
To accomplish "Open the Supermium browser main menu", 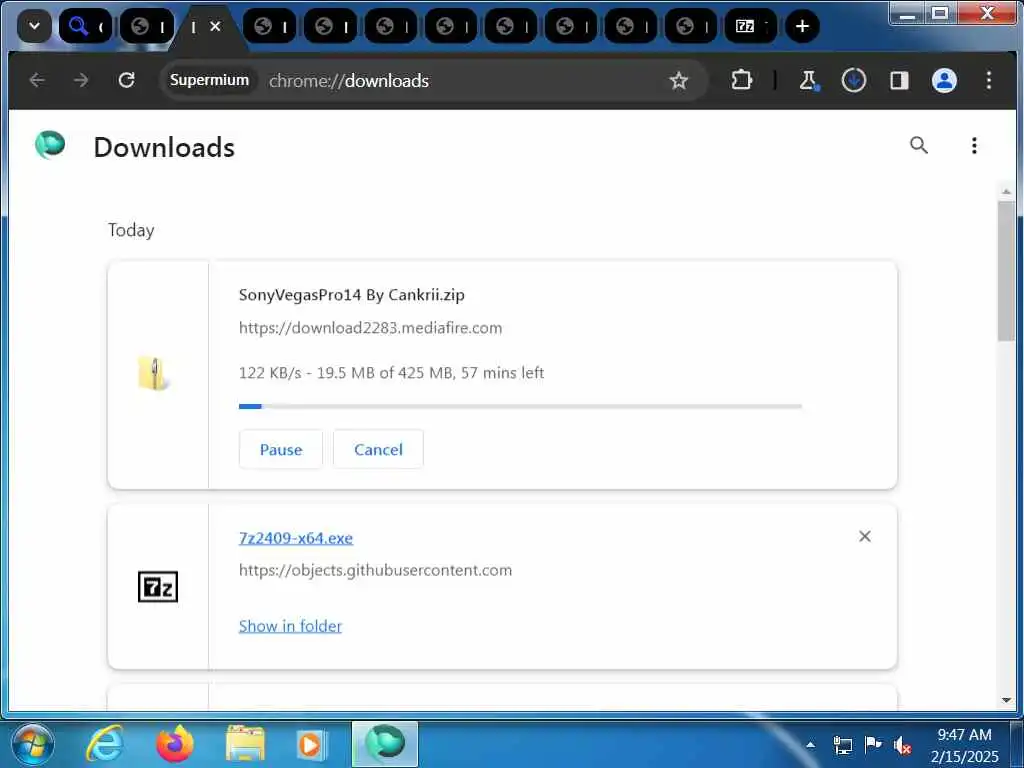I will [989, 80].
